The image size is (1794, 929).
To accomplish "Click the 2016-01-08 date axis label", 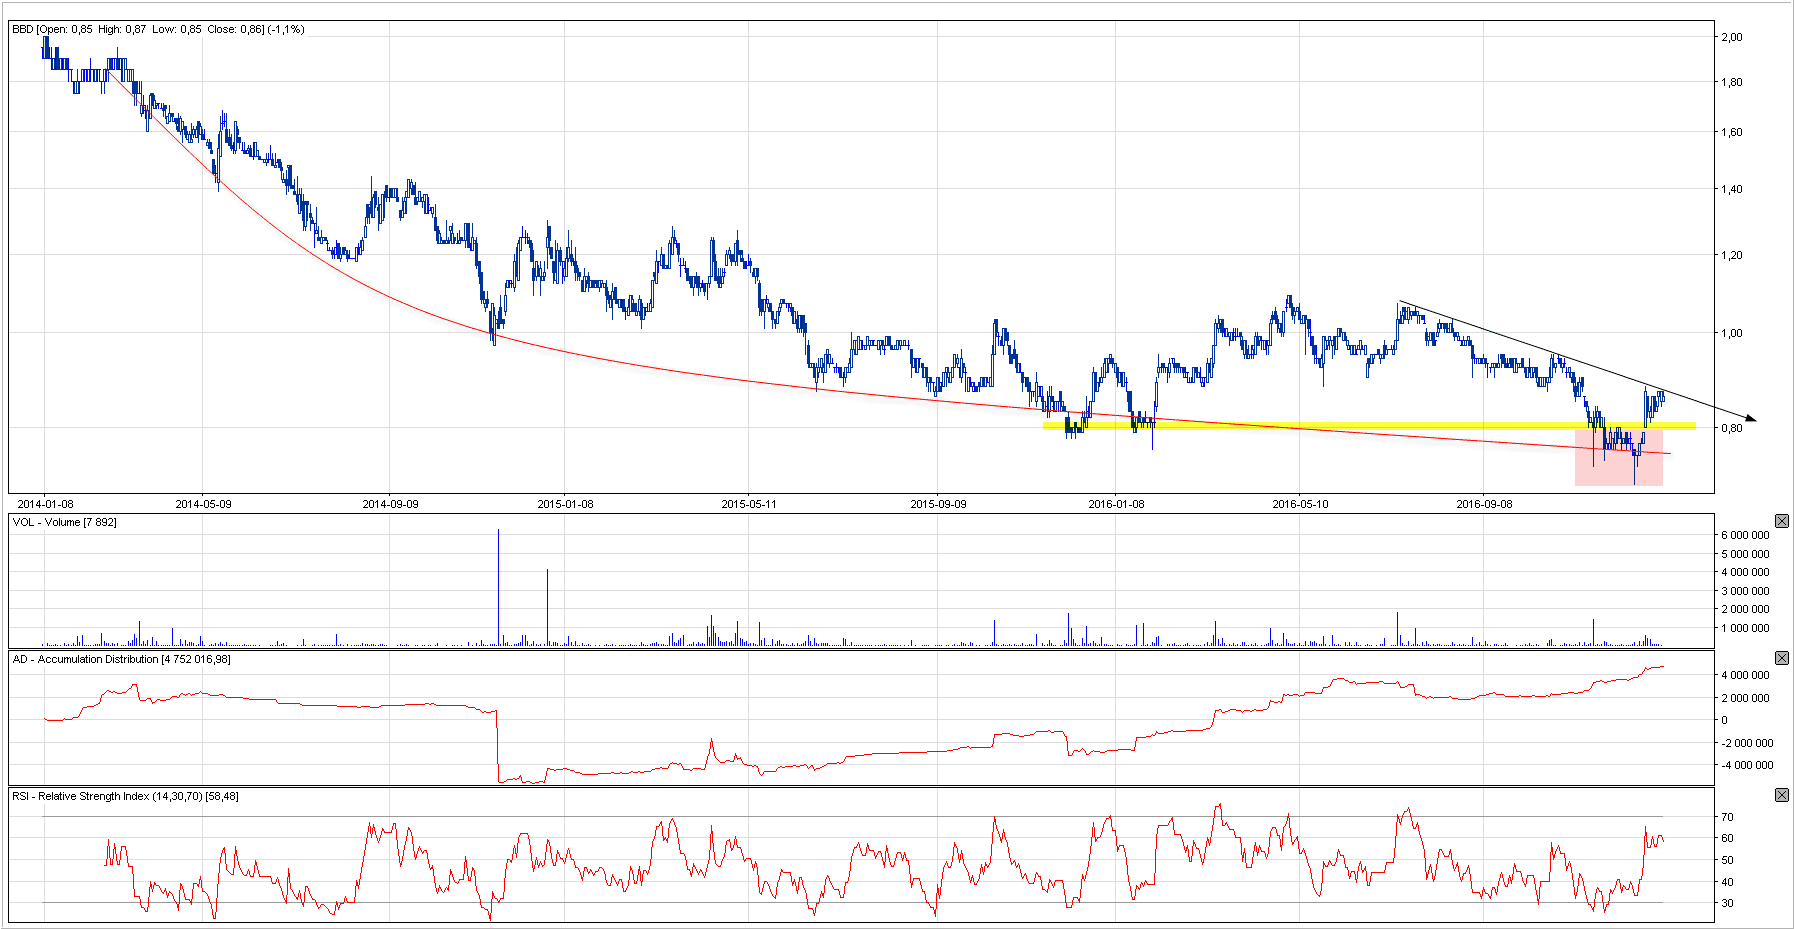I will pos(1116,504).
